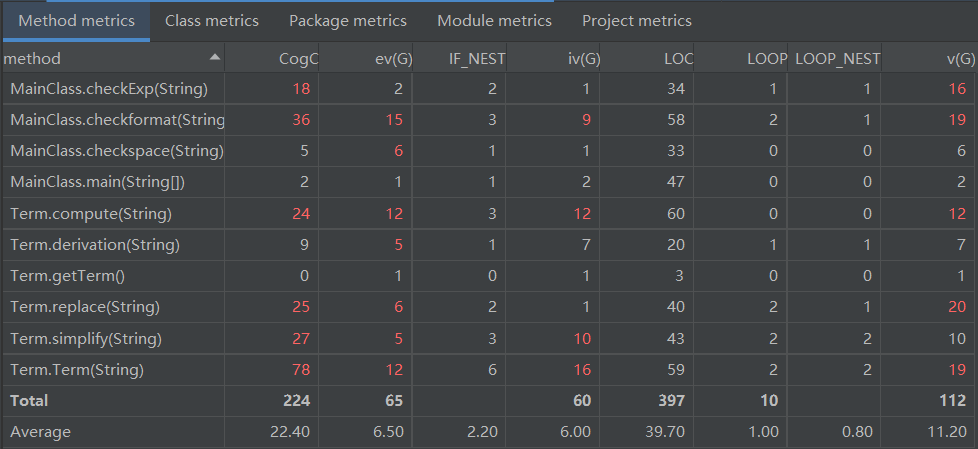This screenshot has height=449, width=978.
Task: Click the Average row label
Action: pyautogui.click(x=41, y=432)
